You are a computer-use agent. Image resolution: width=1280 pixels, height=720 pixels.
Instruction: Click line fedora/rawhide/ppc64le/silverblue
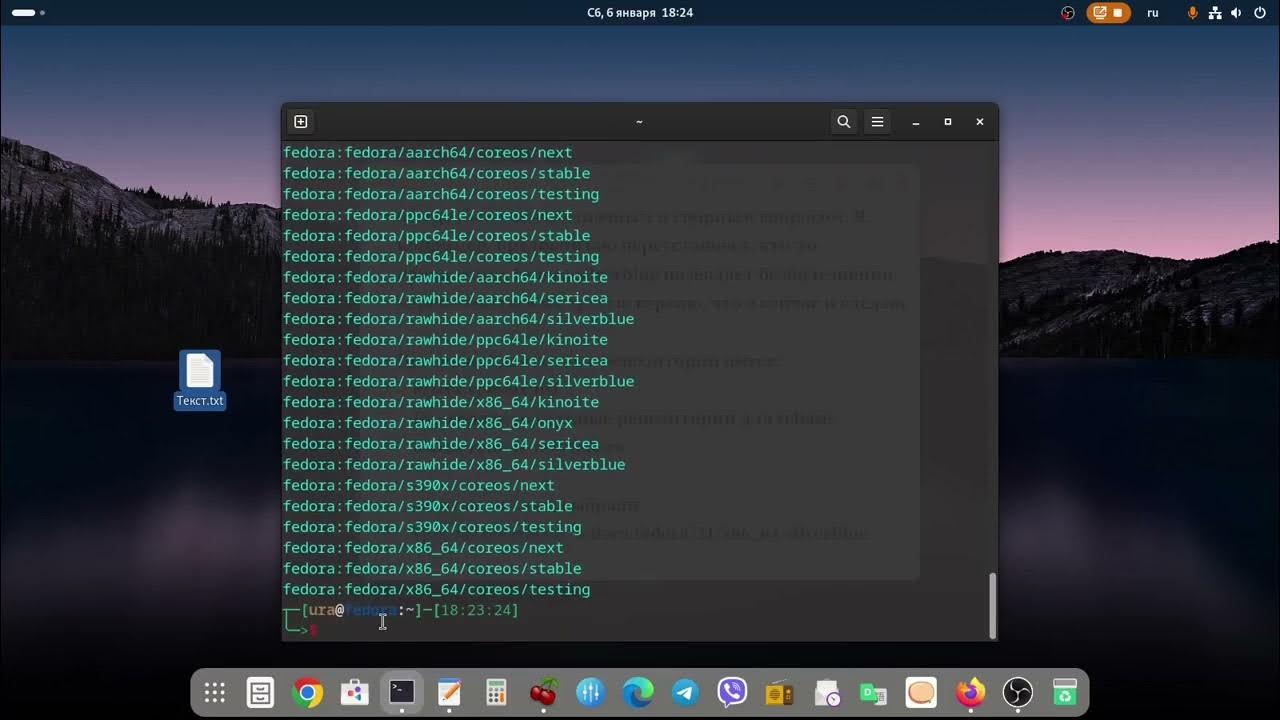coord(459,382)
